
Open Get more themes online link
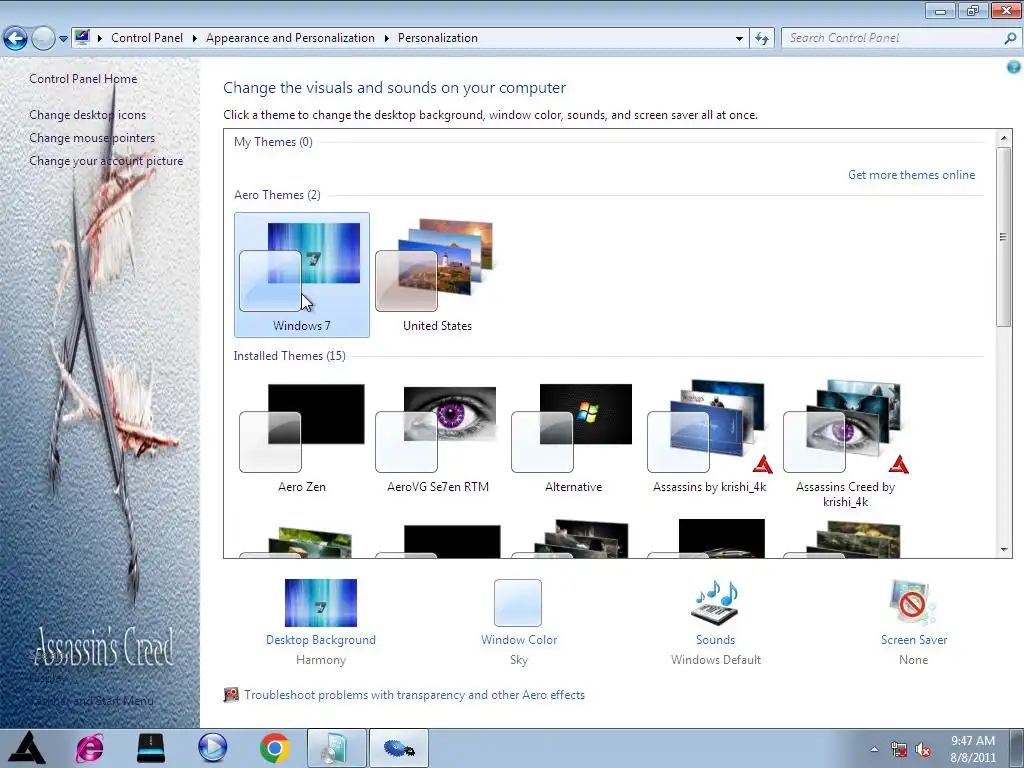click(911, 174)
